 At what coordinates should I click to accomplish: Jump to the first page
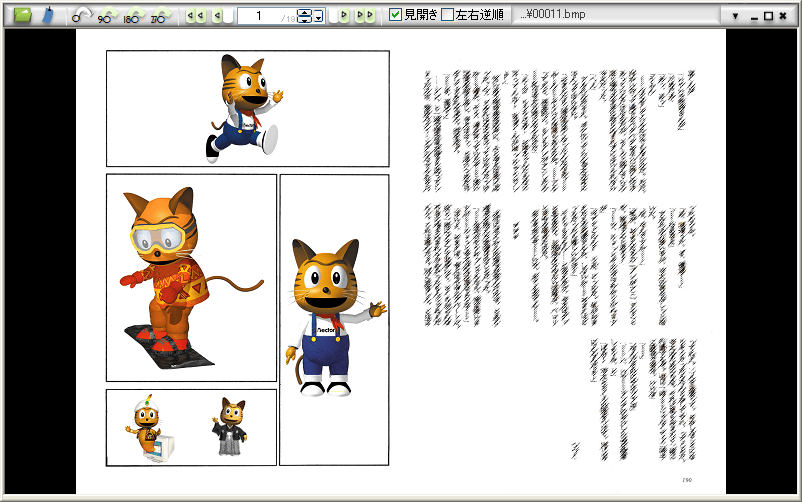pos(195,15)
